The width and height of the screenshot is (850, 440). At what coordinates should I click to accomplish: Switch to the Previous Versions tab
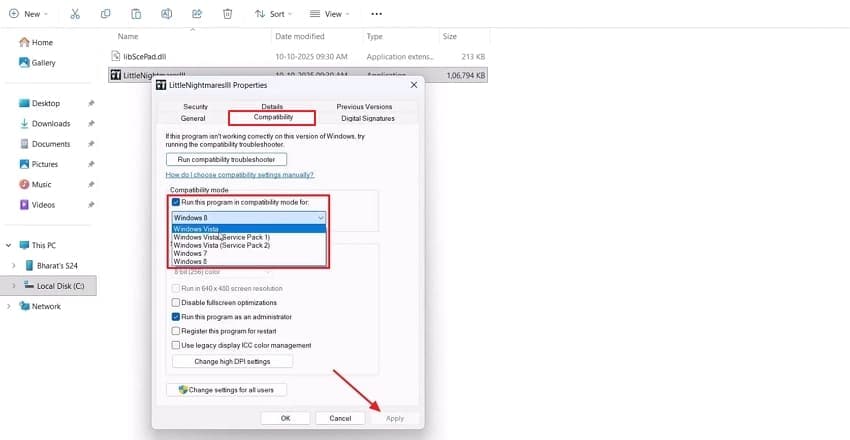[364, 107]
